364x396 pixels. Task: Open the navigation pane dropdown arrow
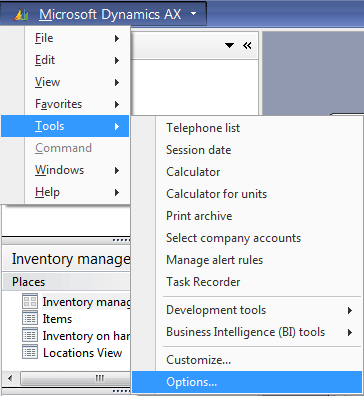point(229,45)
